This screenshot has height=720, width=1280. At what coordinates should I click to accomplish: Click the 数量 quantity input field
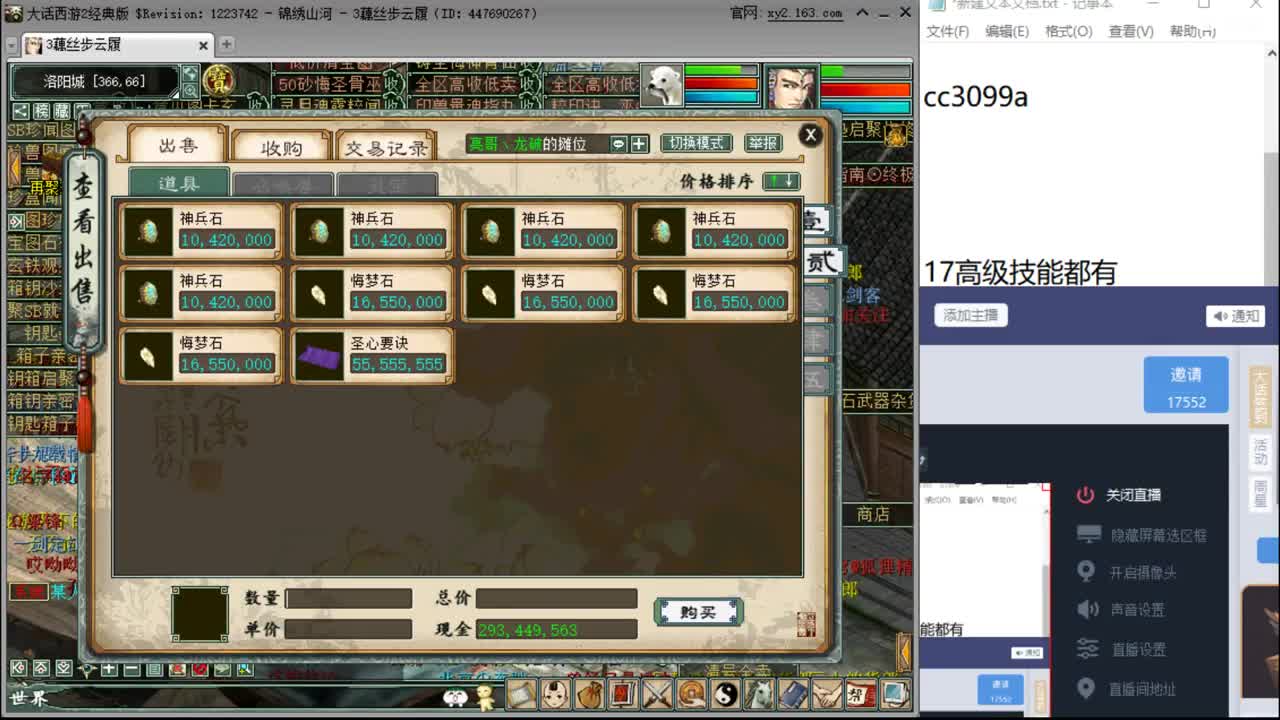coord(348,598)
